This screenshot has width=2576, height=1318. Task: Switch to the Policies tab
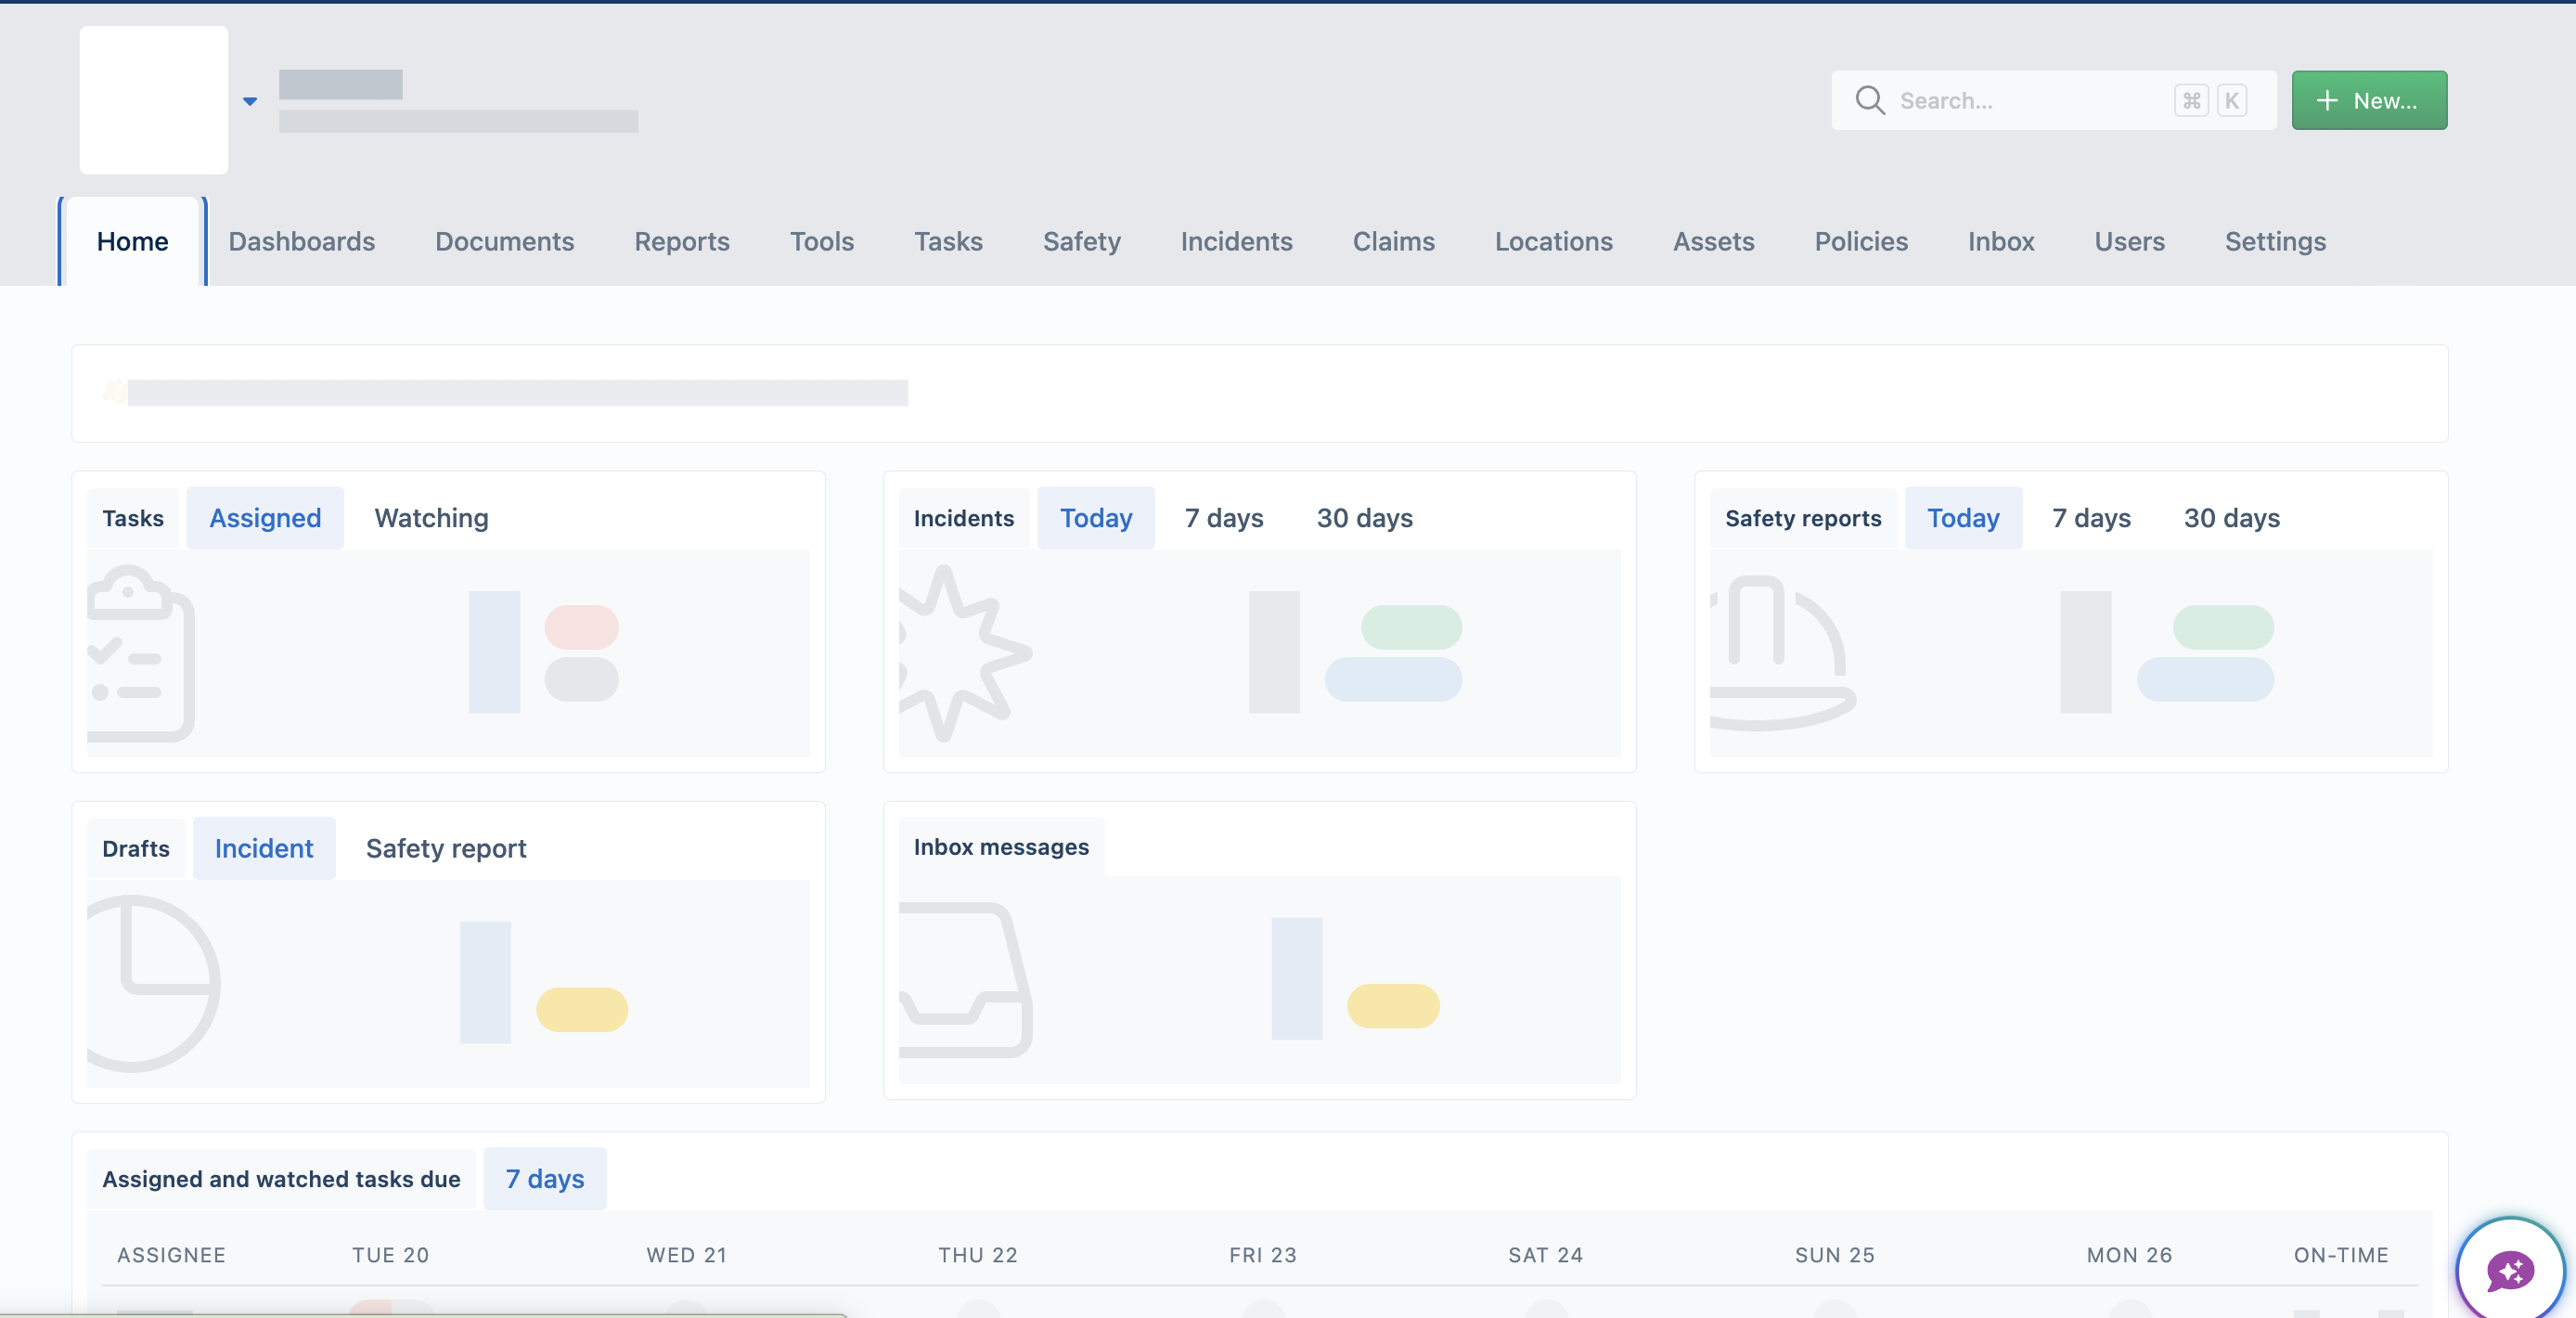1861,241
